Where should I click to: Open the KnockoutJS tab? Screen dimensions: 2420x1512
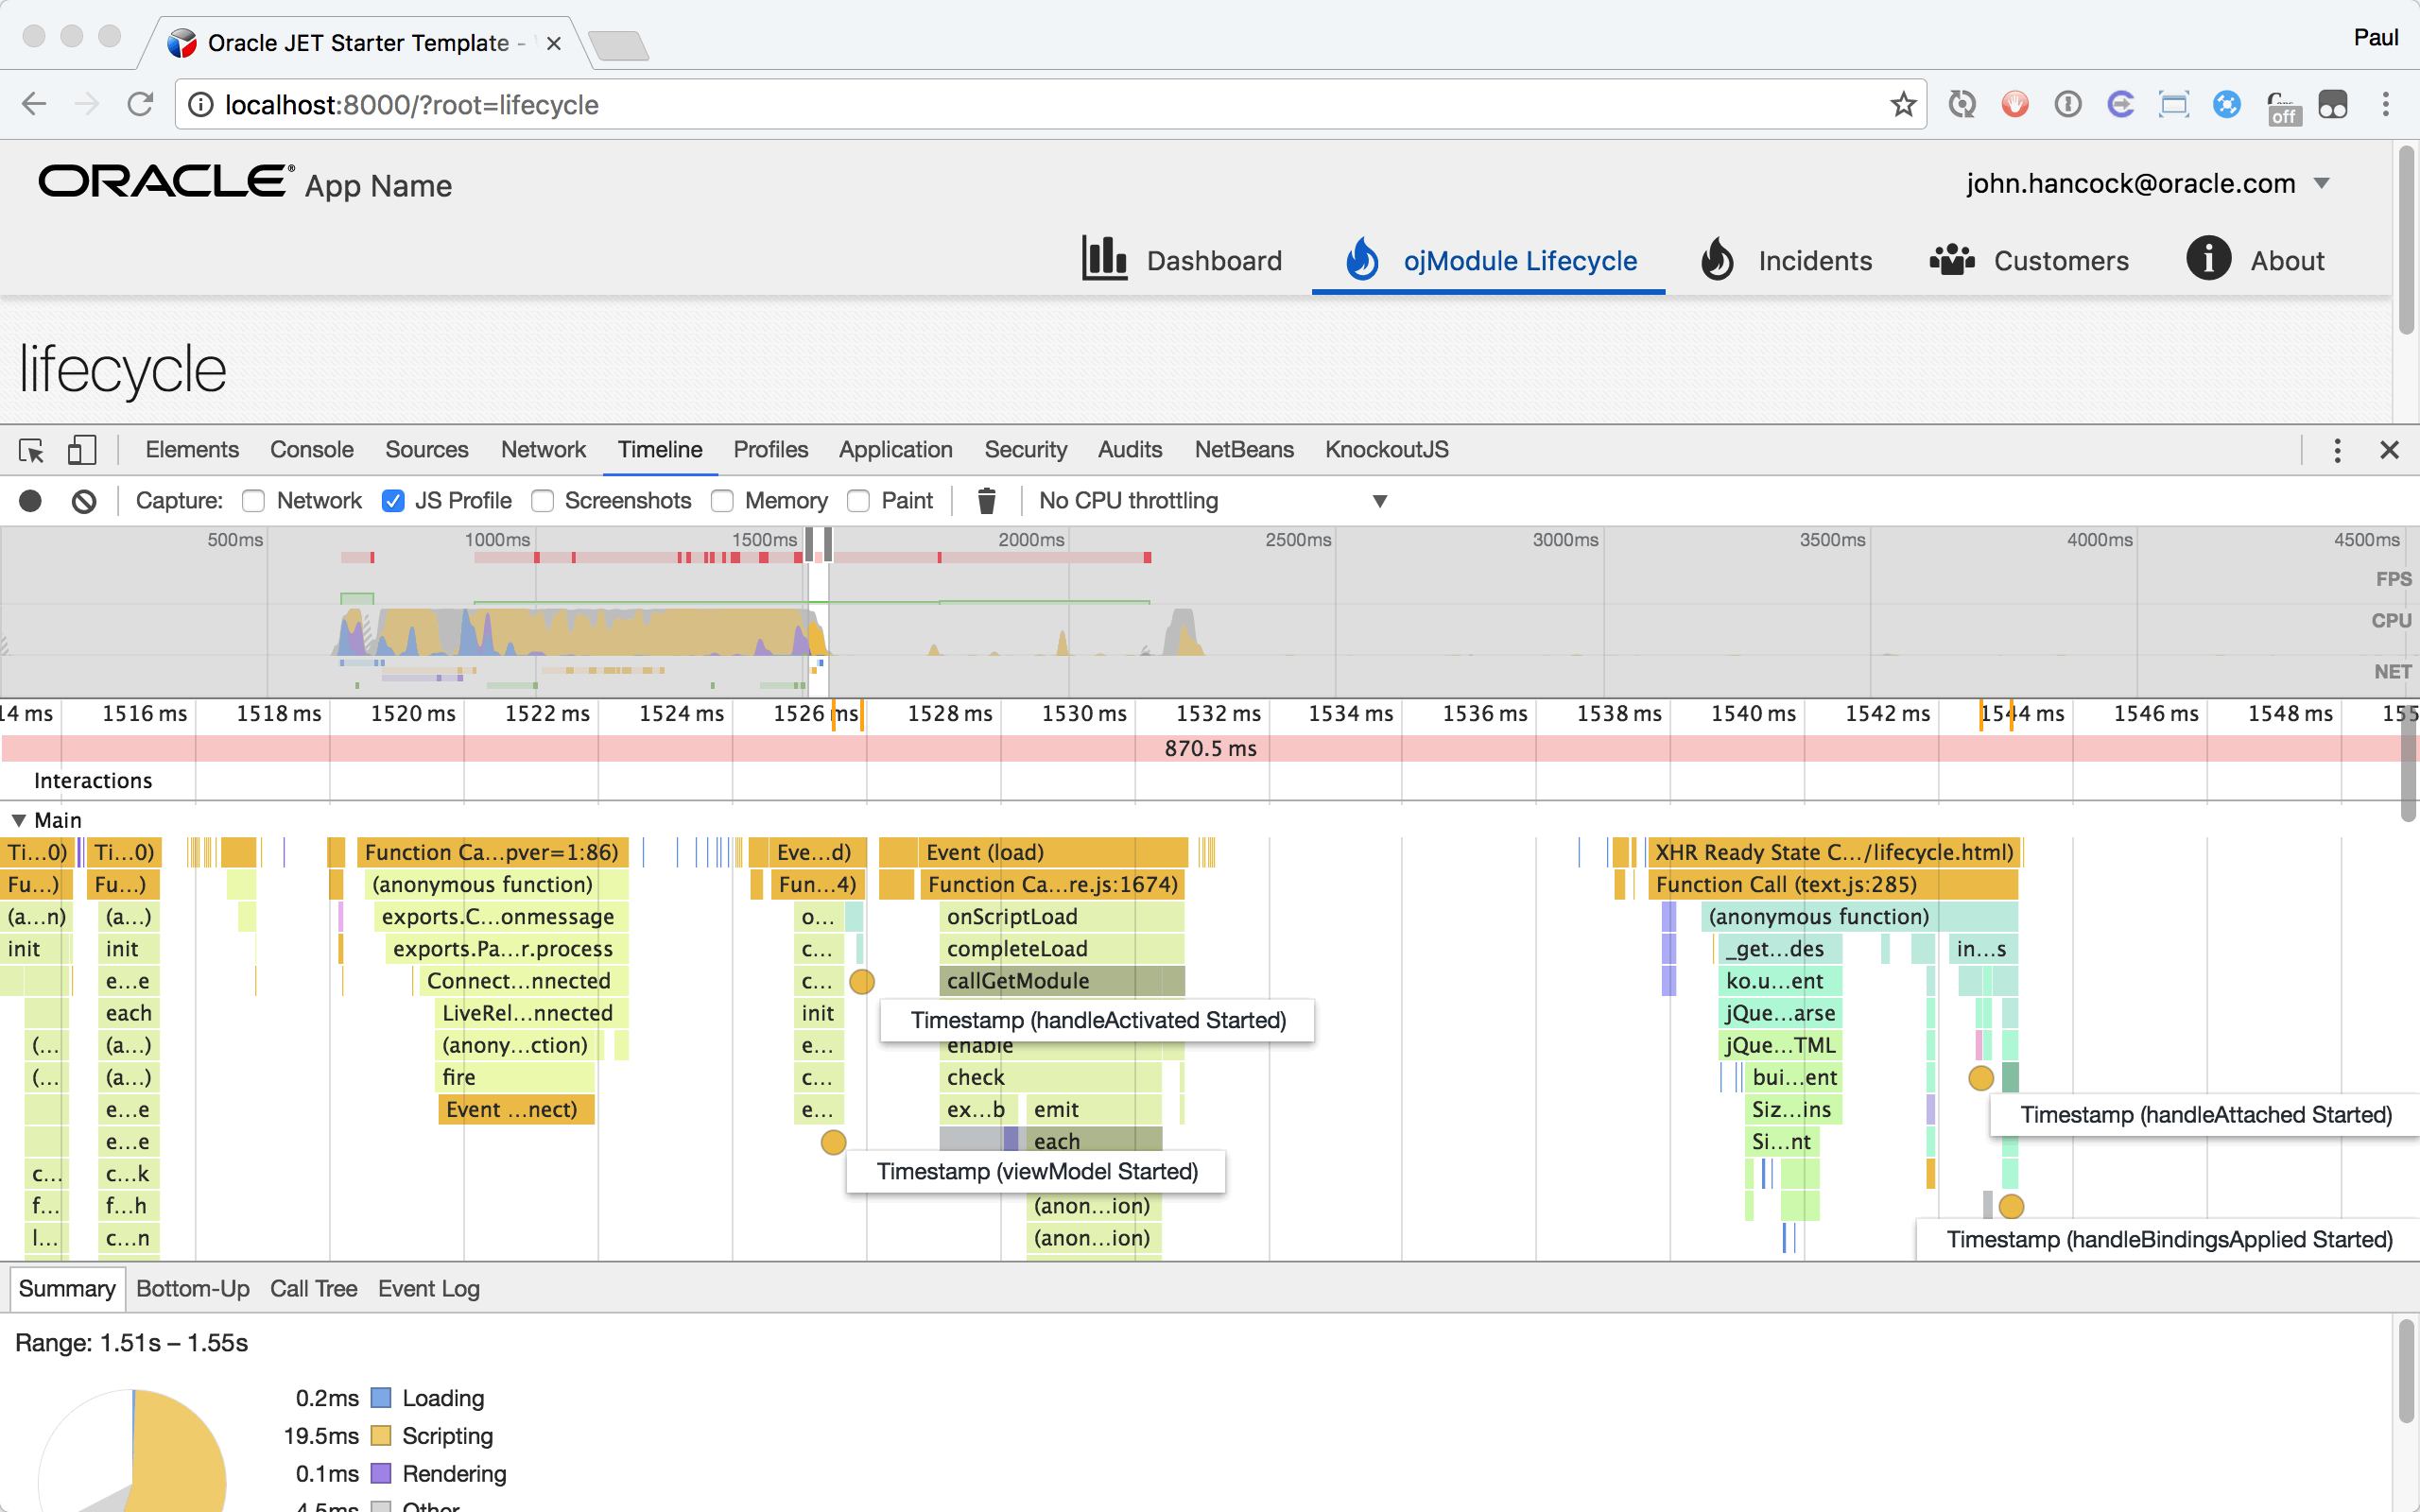pos(1386,450)
